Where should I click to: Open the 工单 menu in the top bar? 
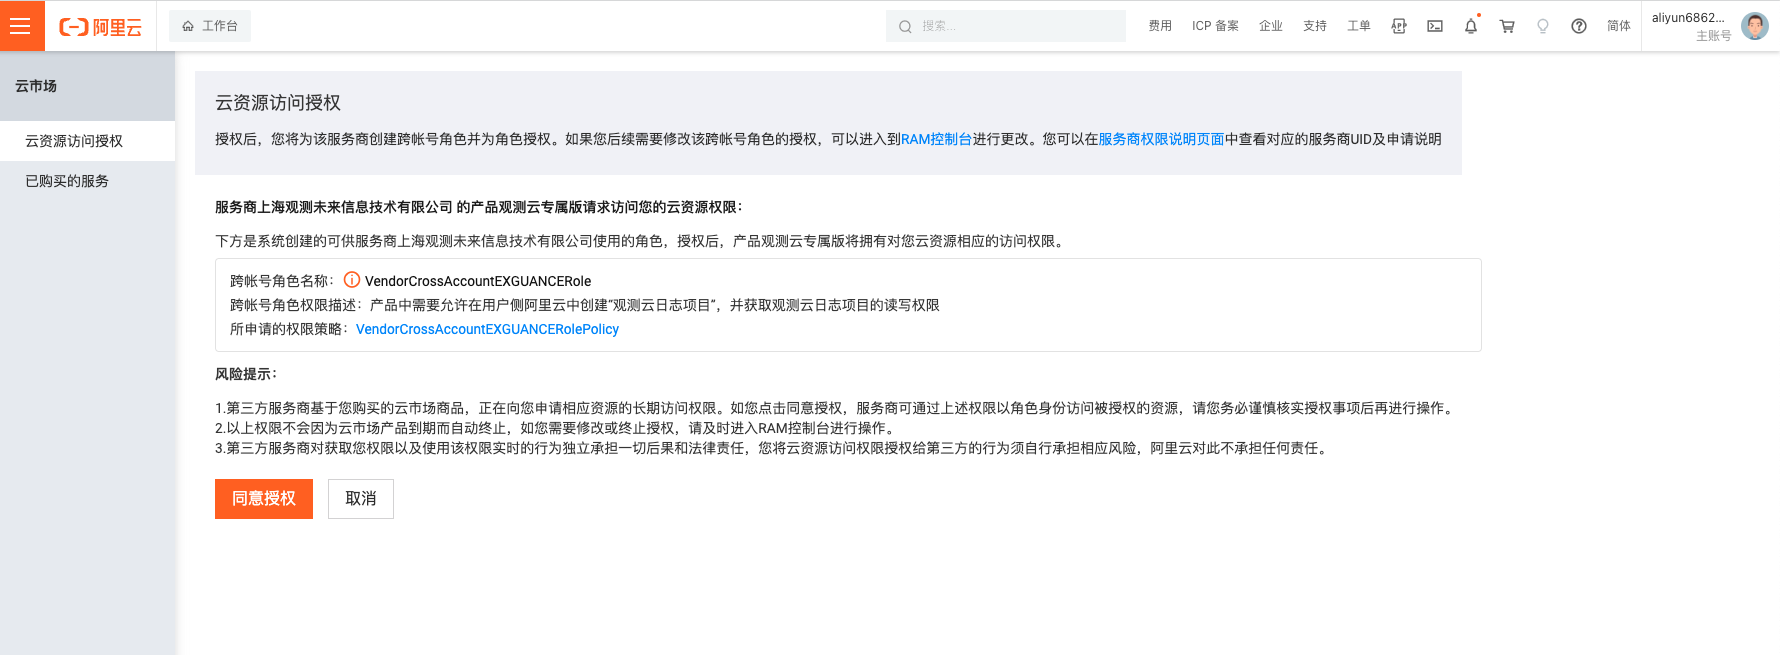pos(1359,26)
